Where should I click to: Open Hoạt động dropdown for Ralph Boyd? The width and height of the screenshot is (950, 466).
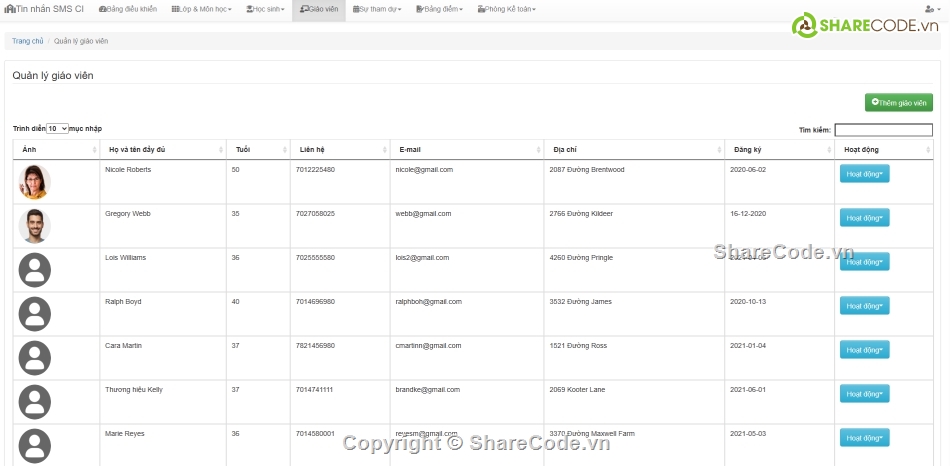(864, 306)
